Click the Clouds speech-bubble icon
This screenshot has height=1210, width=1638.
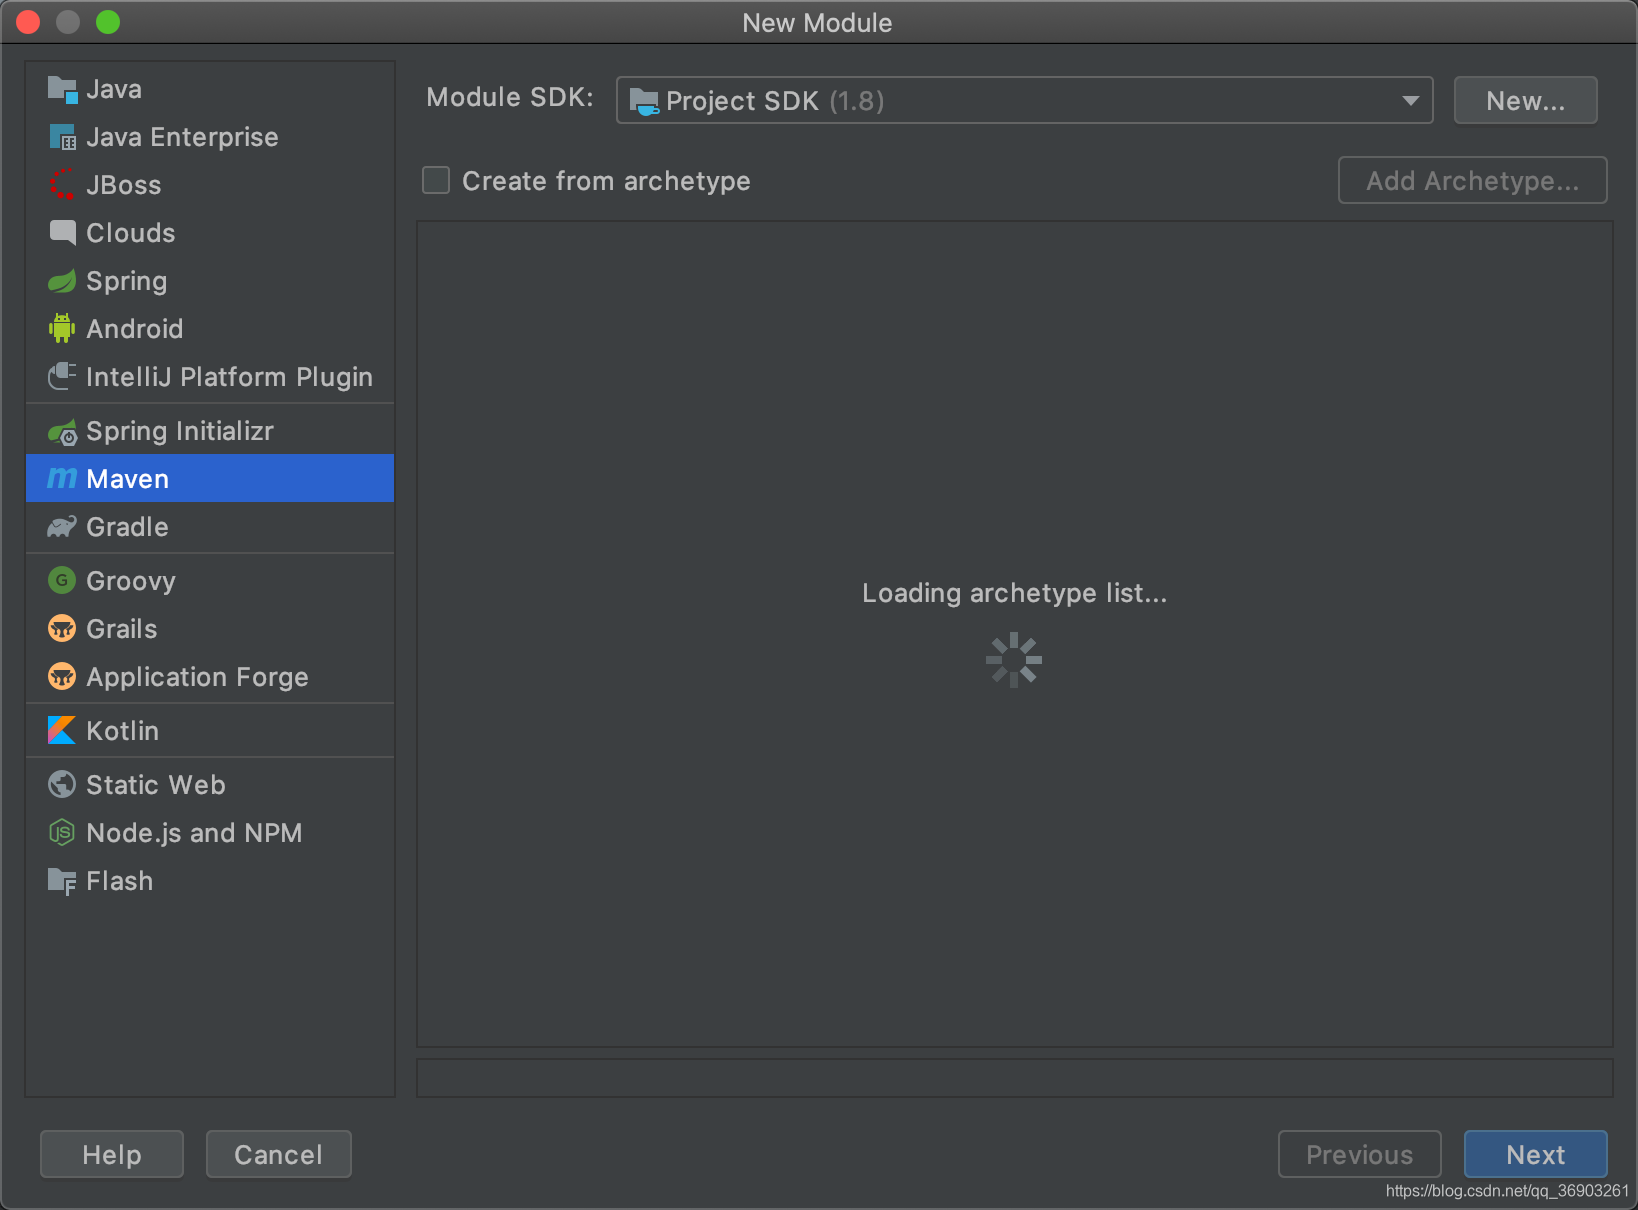(62, 233)
